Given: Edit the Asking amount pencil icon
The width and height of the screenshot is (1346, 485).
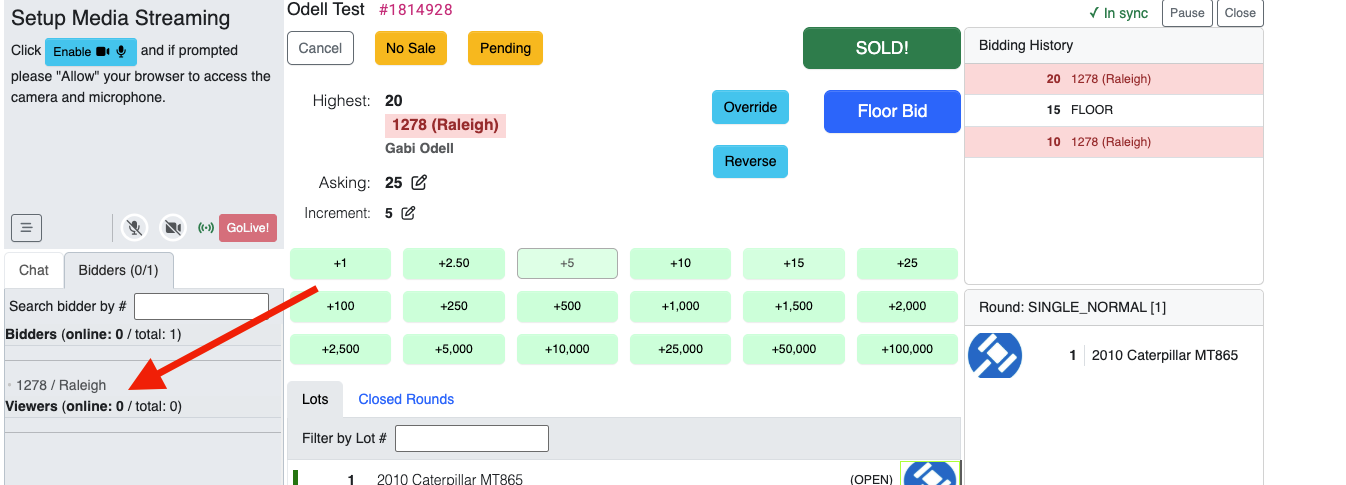Looking at the screenshot, I should coord(419,183).
